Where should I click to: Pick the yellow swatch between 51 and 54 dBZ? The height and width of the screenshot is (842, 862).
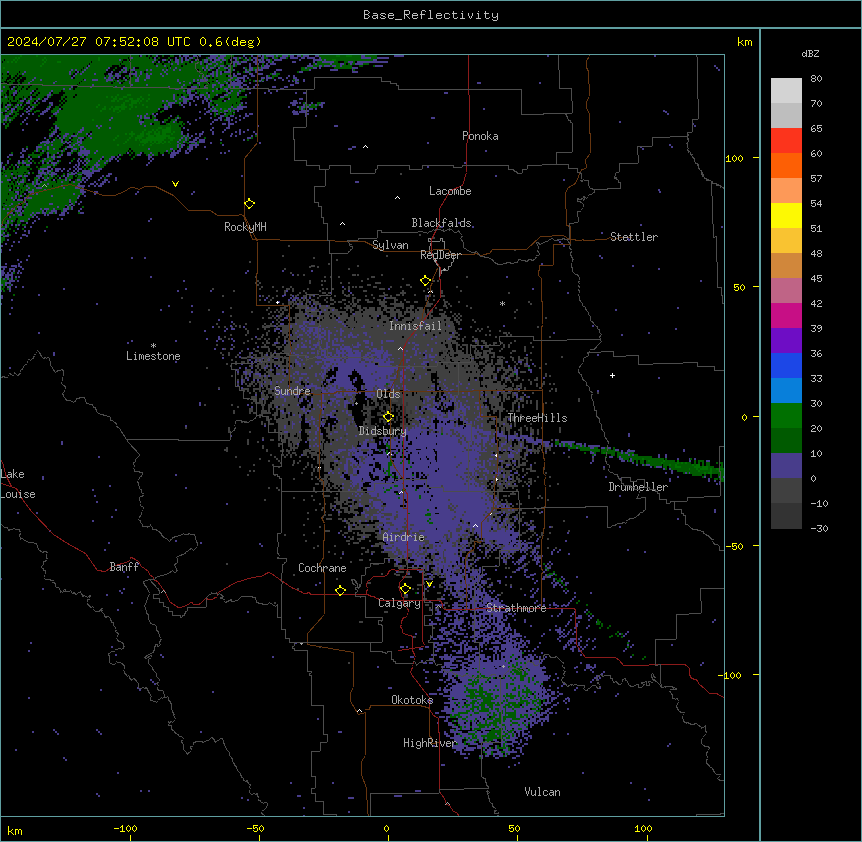pyautogui.click(x=786, y=215)
